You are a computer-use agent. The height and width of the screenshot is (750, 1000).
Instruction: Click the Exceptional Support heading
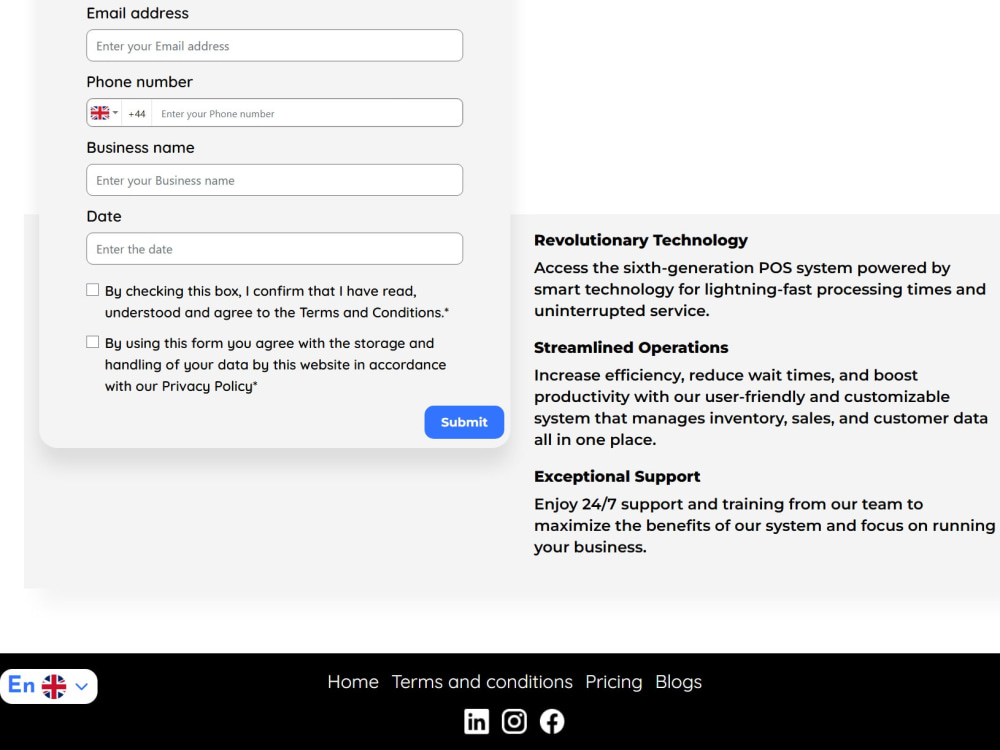point(617,476)
